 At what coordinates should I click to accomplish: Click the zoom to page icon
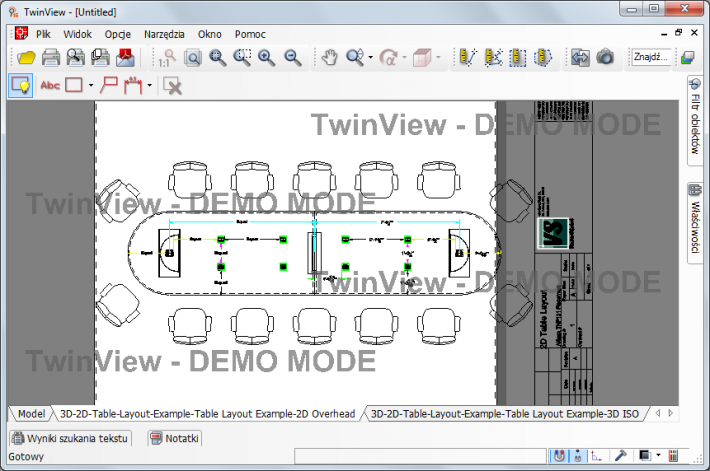(193, 58)
